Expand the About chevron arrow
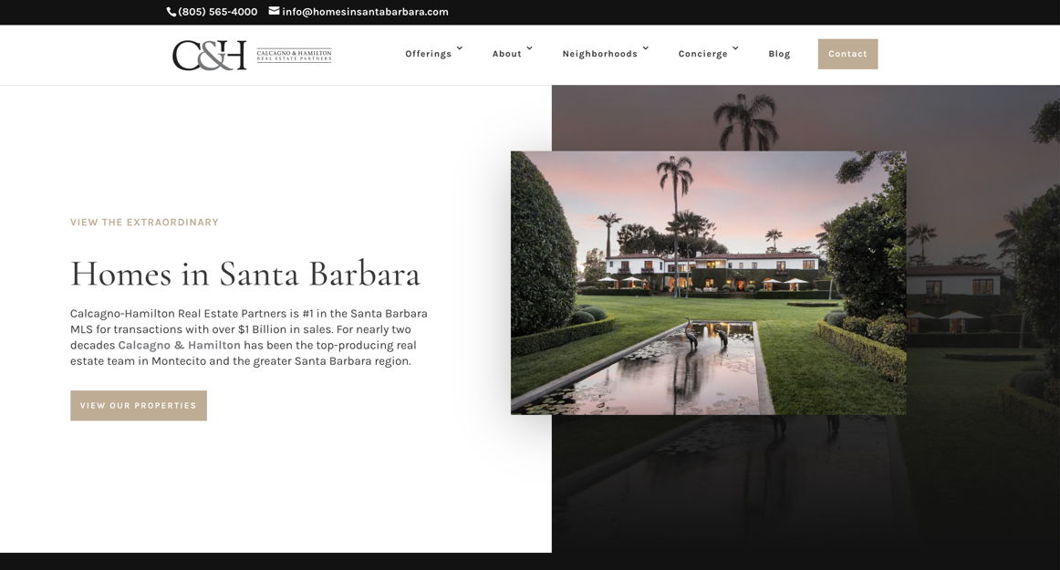 click(529, 48)
